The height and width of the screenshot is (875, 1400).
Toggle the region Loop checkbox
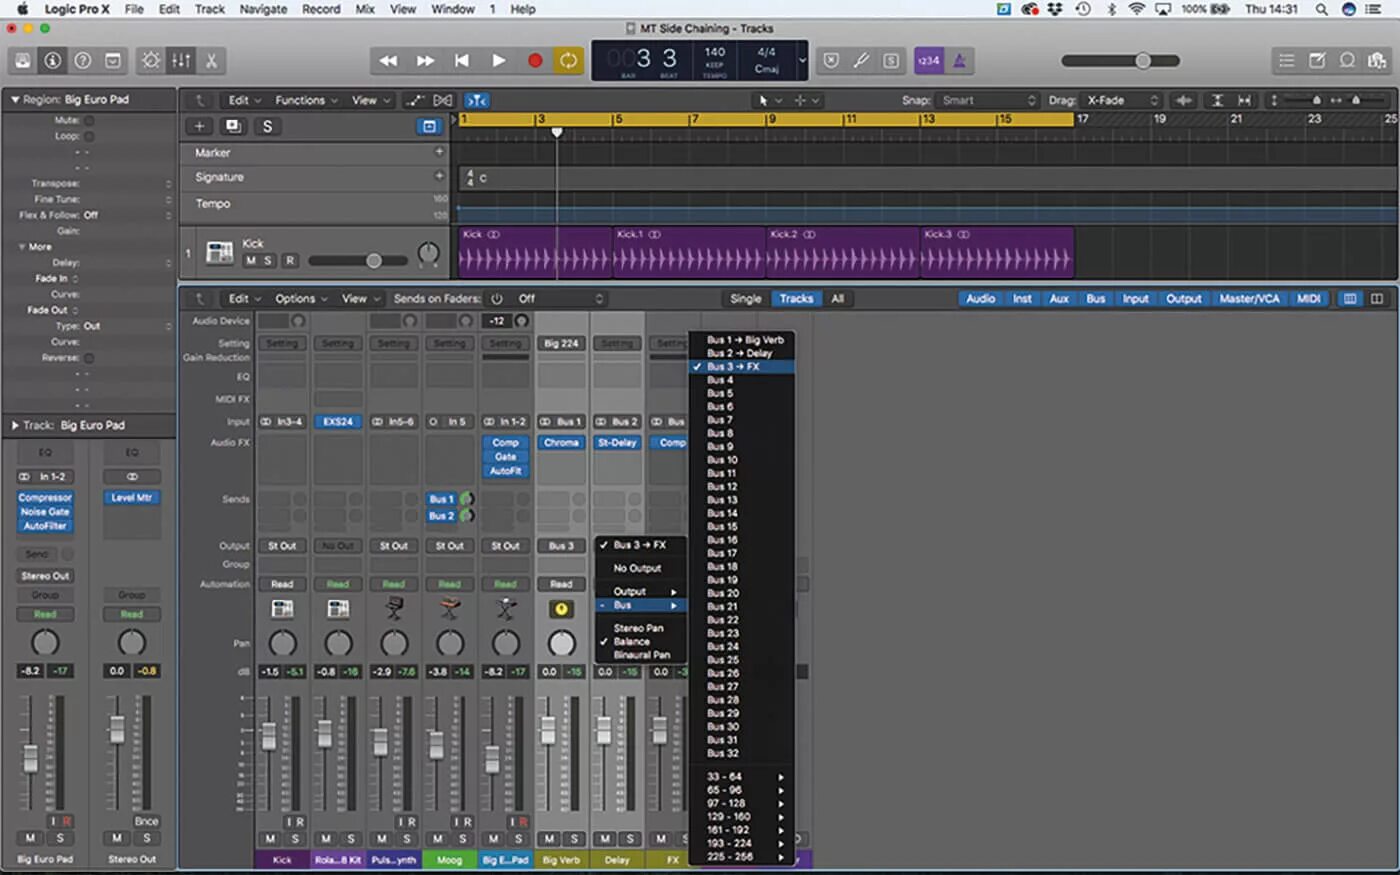click(x=89, y=136)
